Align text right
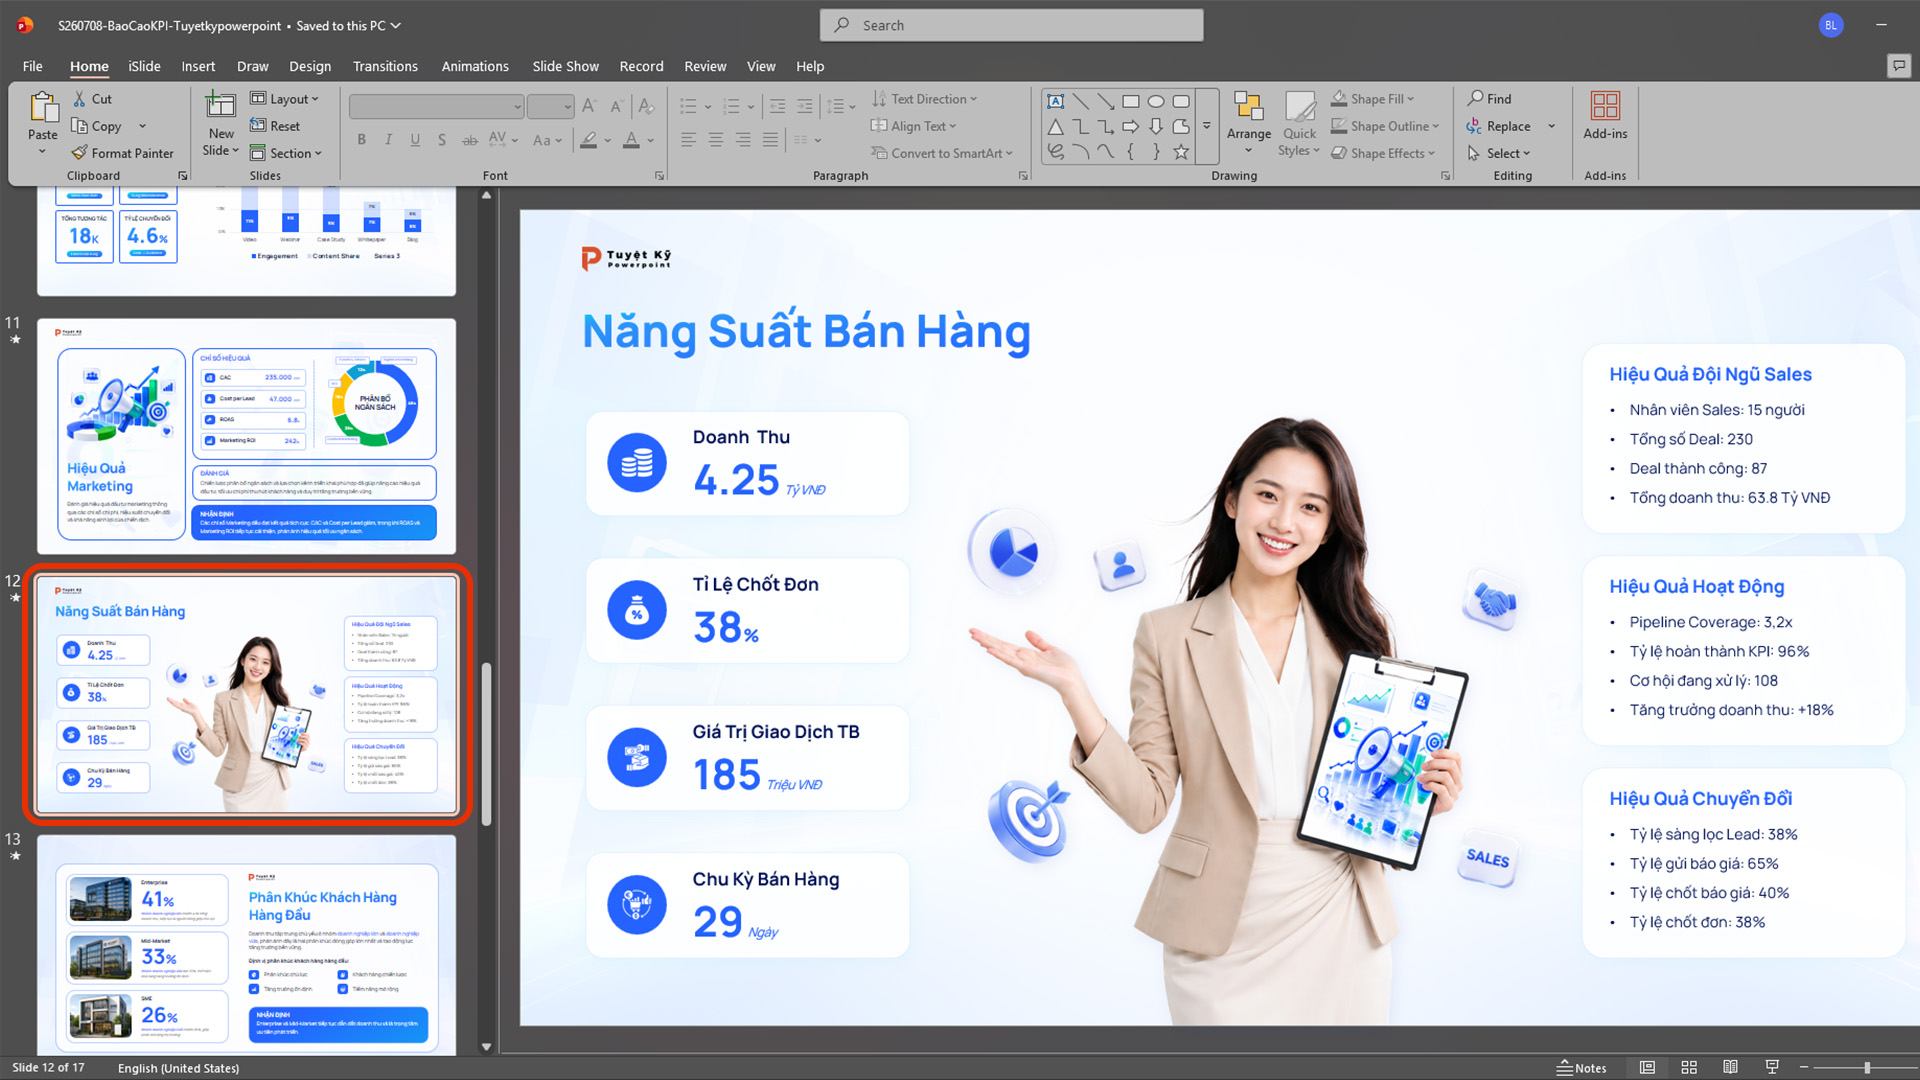The height and width of the screenshot is (1080, 1920). pyautogui.click(x=743, y=140)
